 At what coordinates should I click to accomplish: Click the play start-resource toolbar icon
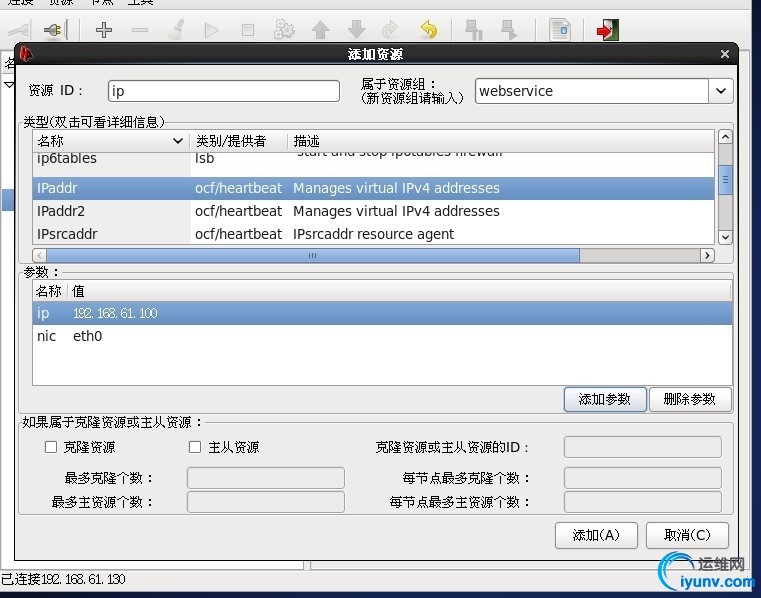(211, 30)
